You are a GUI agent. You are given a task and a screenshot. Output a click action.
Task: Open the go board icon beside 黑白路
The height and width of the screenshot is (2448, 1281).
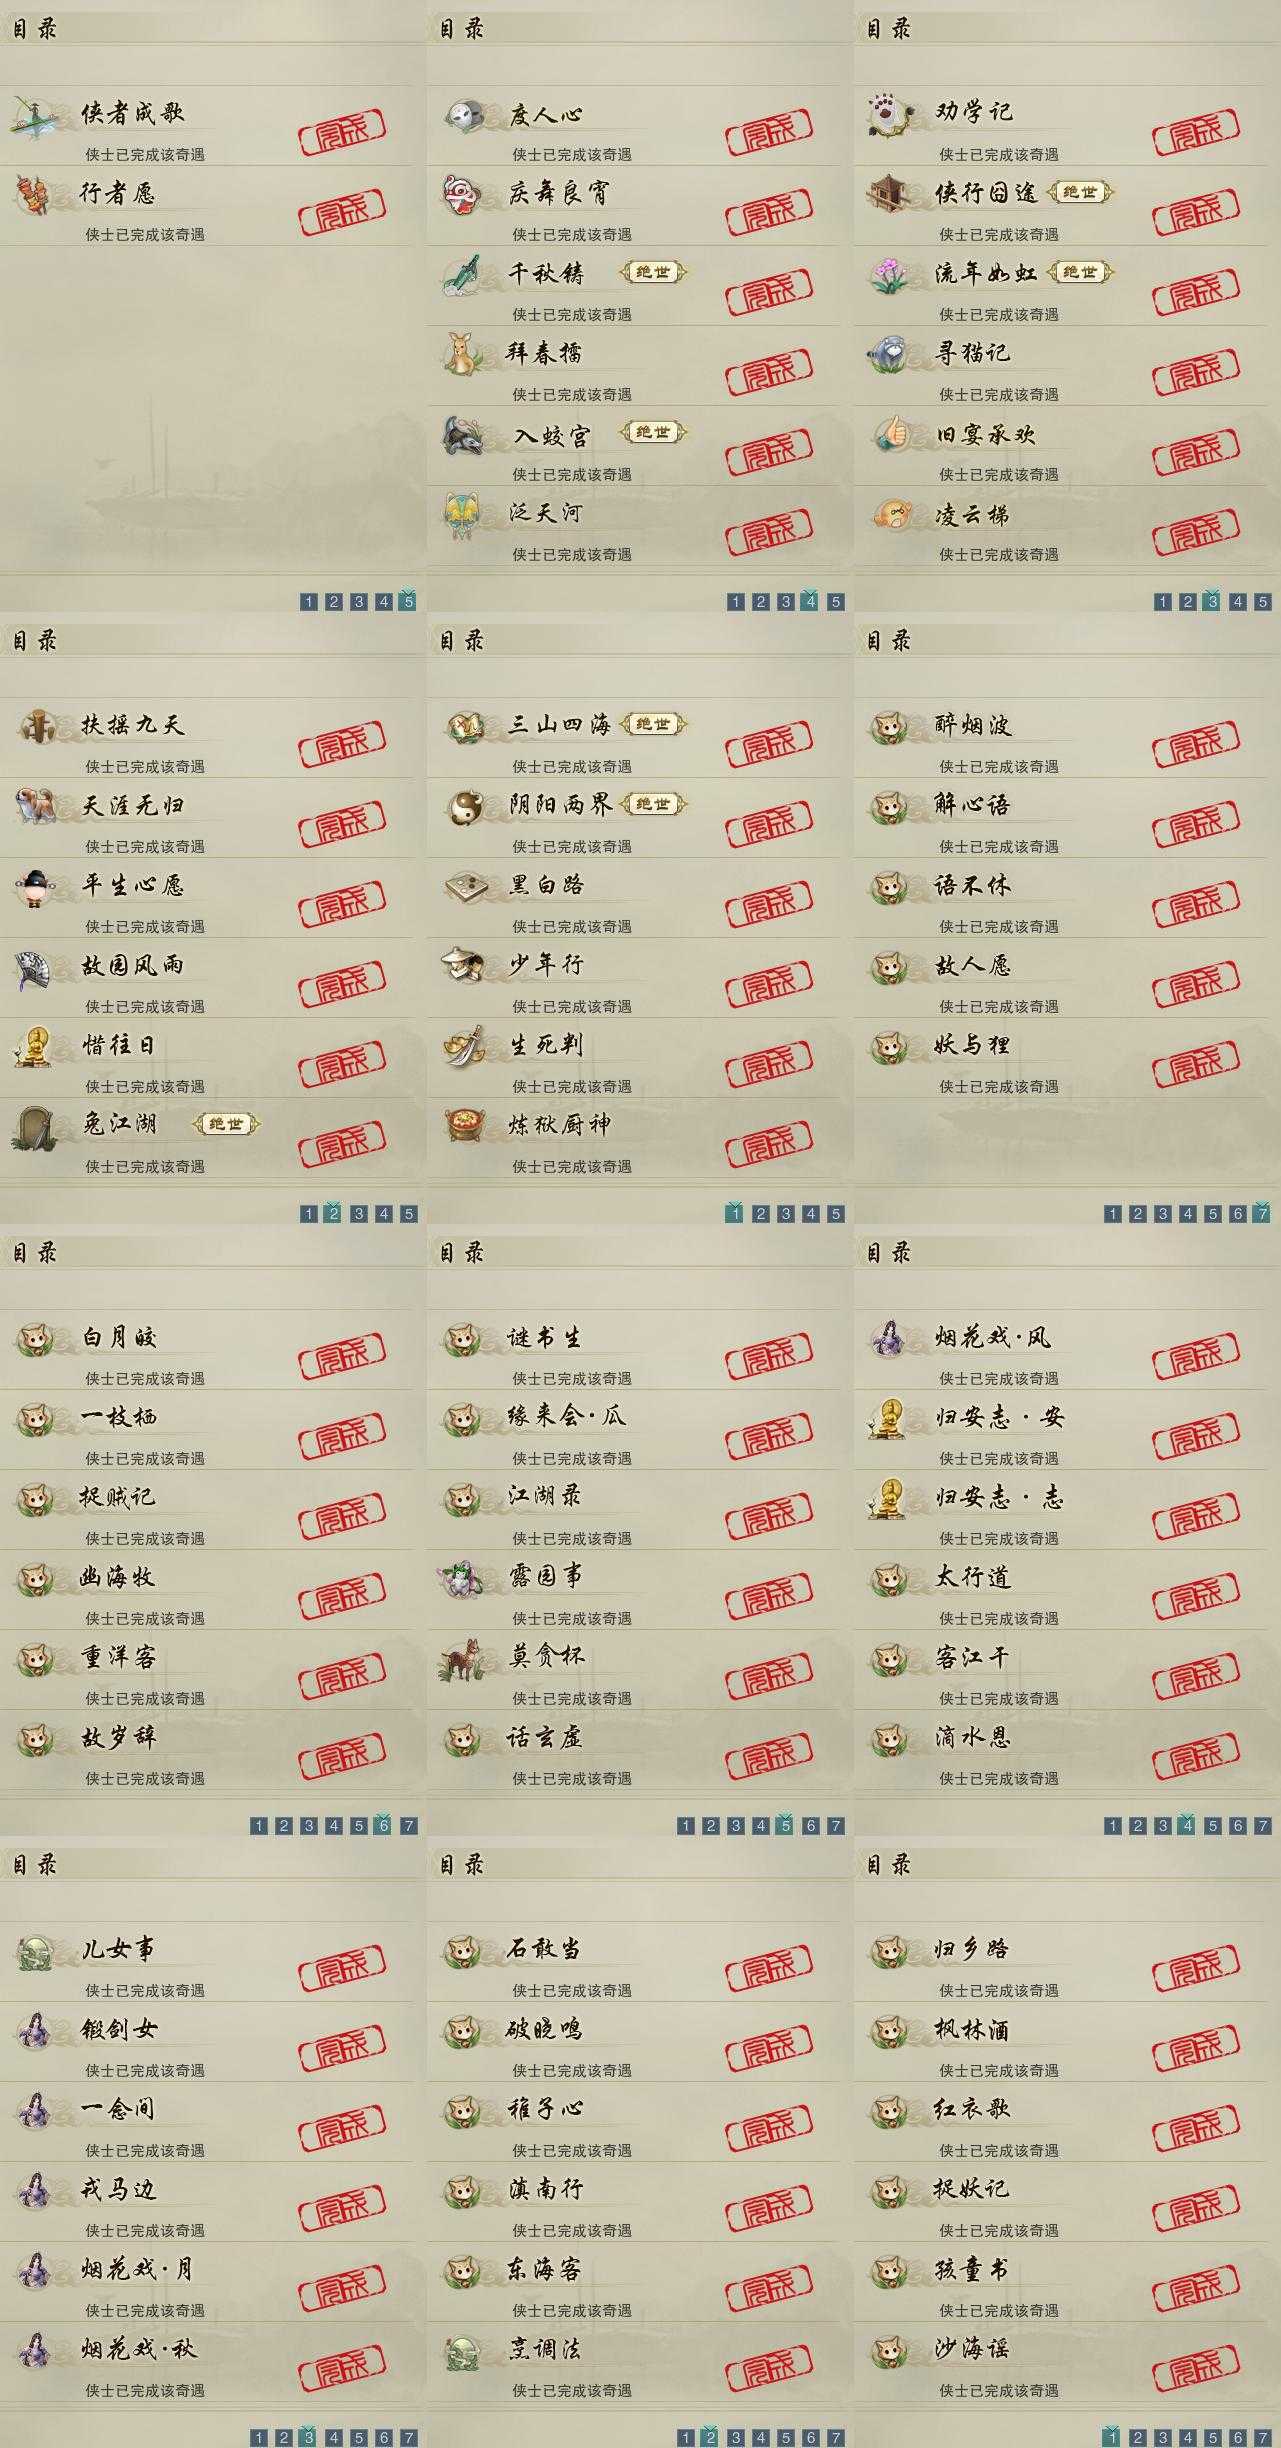coord(464,886)
